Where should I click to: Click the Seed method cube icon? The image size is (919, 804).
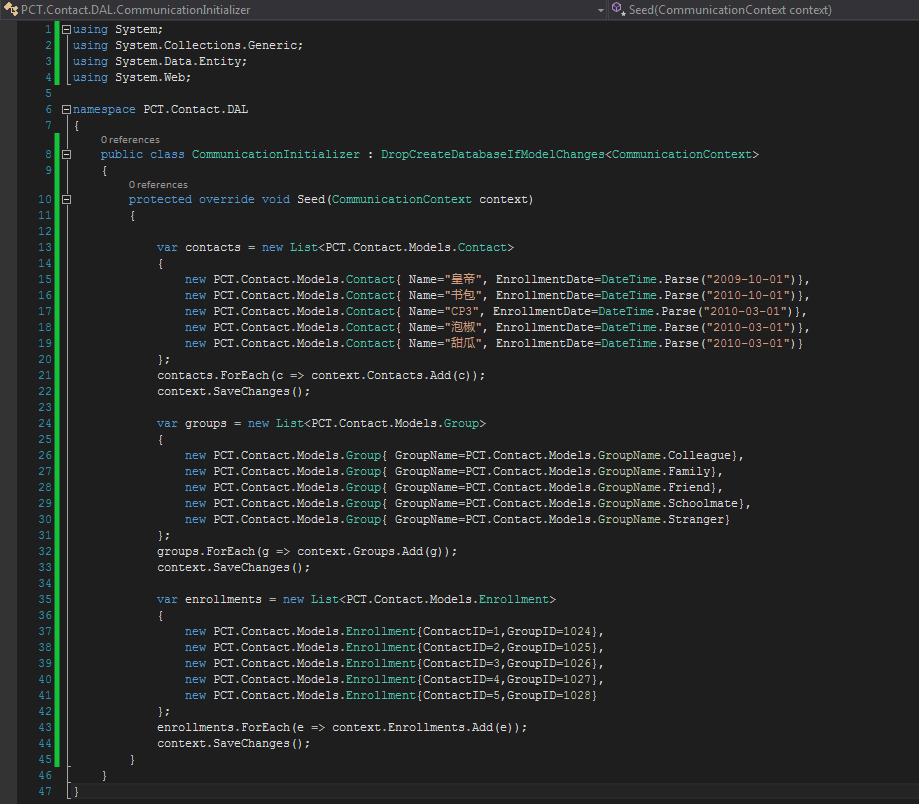pyautogui.click(x=618, y=10)
